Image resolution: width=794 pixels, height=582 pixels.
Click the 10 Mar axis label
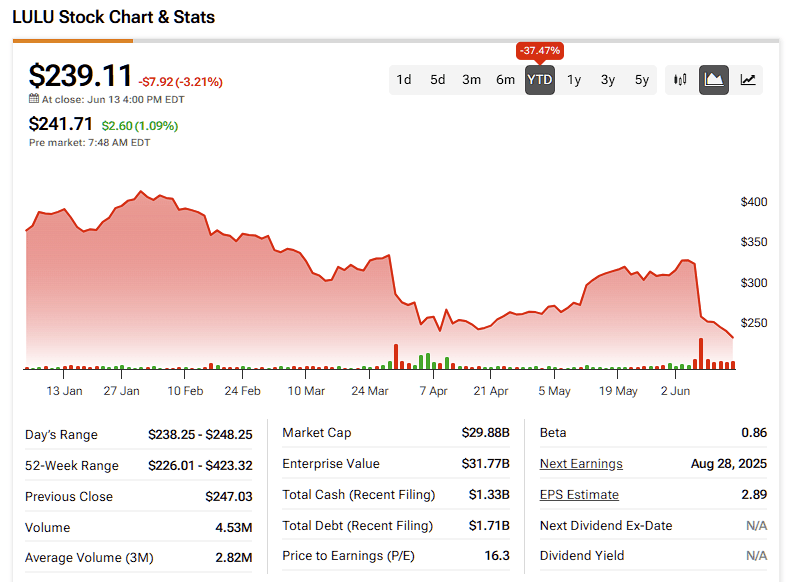coord(306,391)
